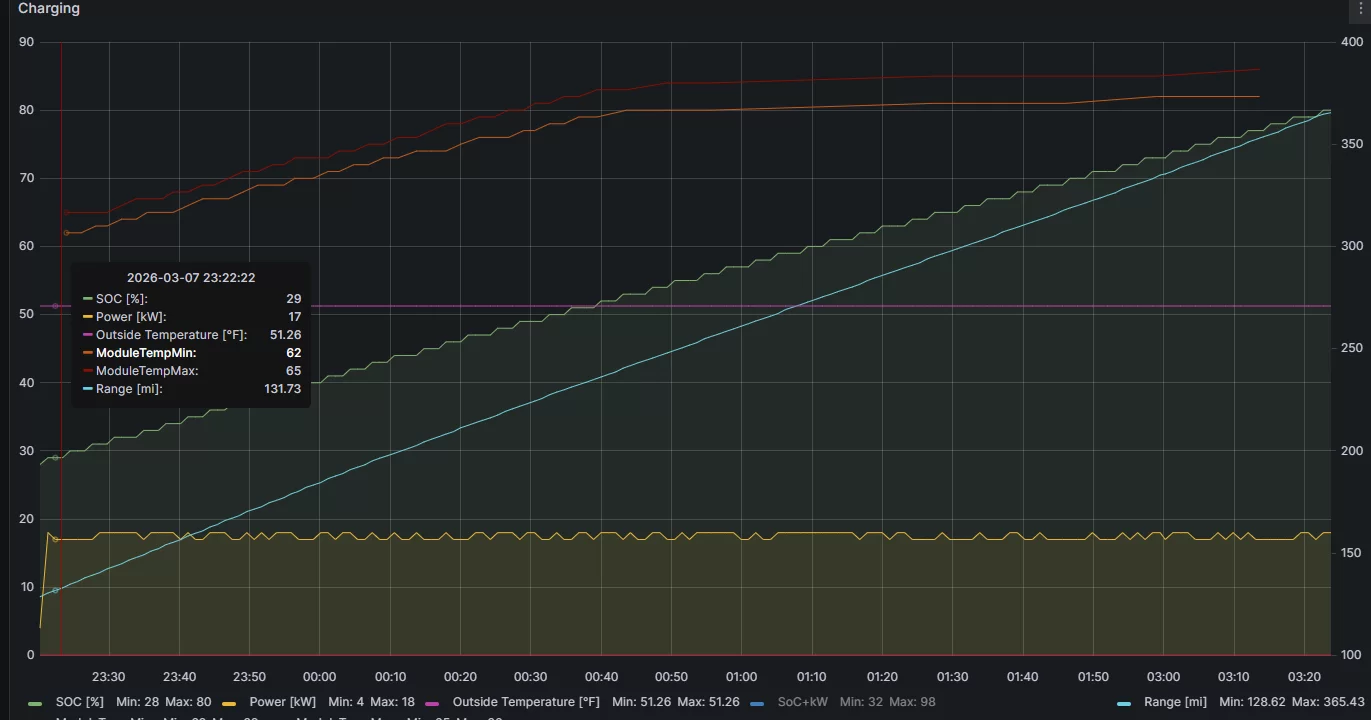Click the 03:20 time axis label
This screenshot has width=1371, height=720.
pyautogui.click(x=1303, y=677)
